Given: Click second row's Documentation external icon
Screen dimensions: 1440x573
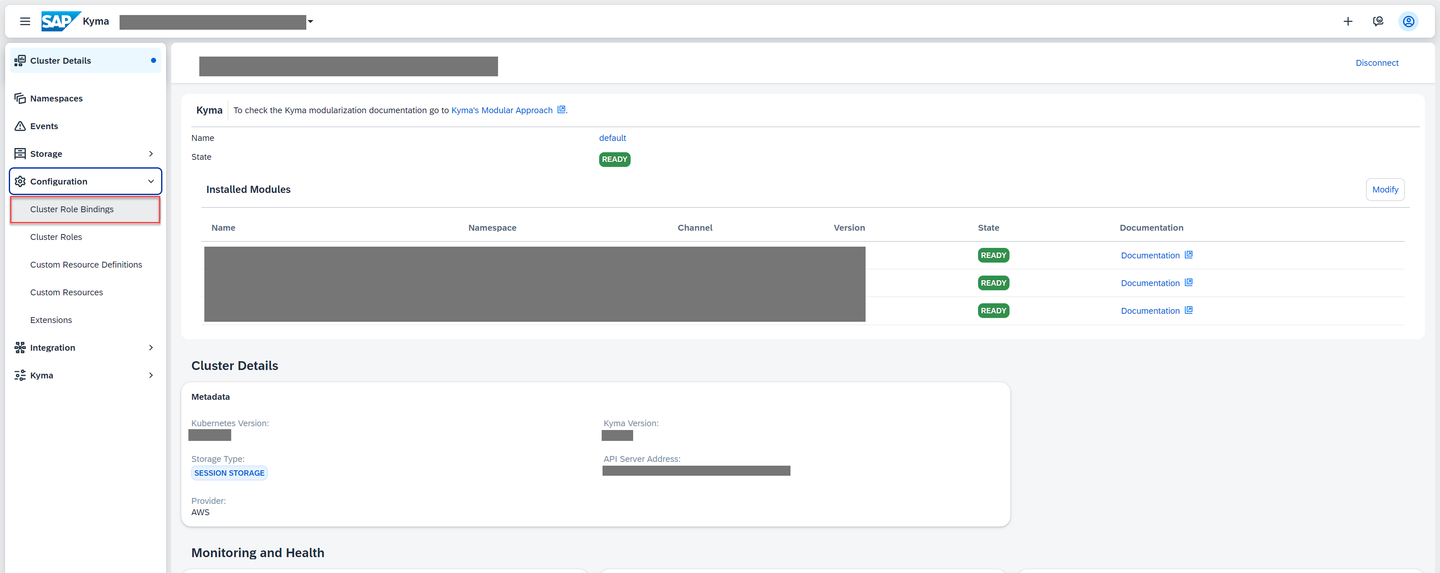Looking at the screenshot, I should pyautogui.click(x=1188, y=283).
